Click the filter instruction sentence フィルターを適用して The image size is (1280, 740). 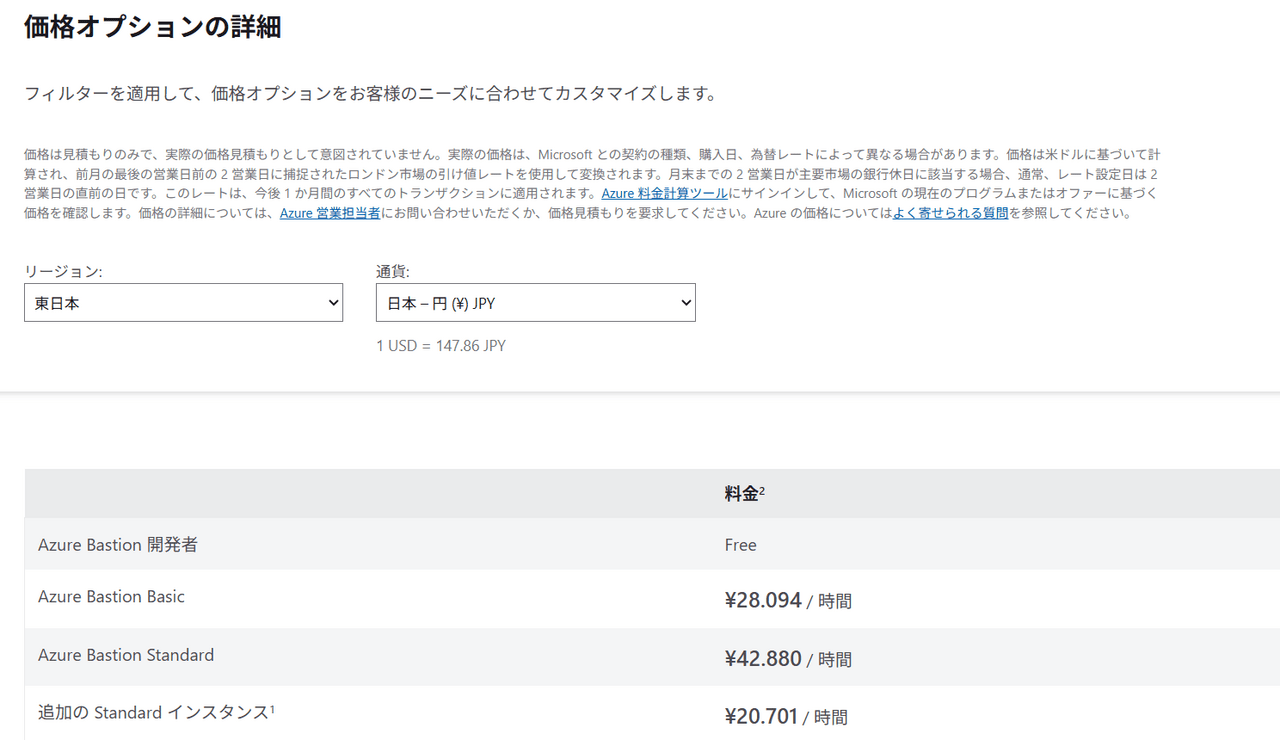371,94
